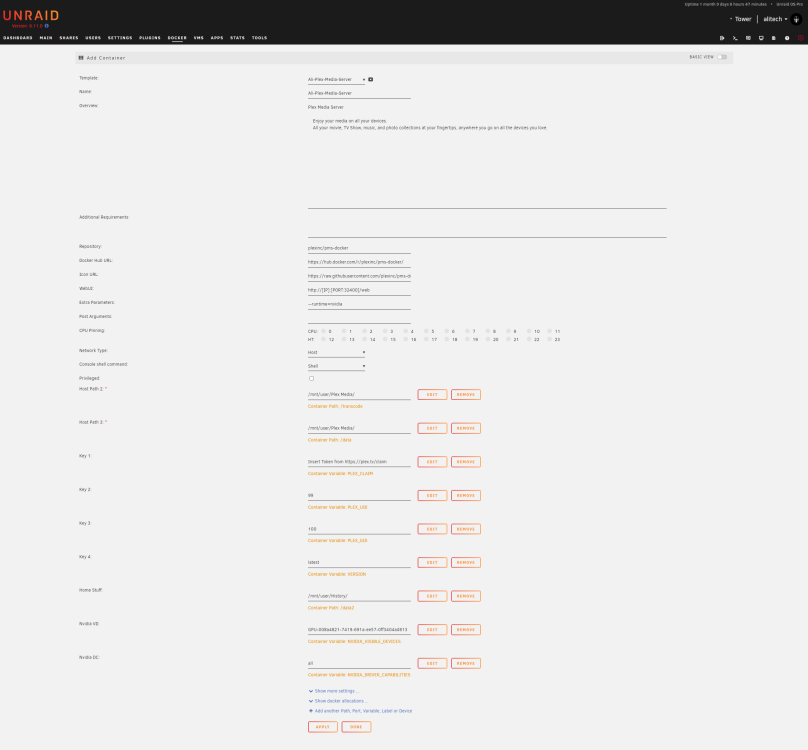Open the Shares menu

click(x=69, y=38)
